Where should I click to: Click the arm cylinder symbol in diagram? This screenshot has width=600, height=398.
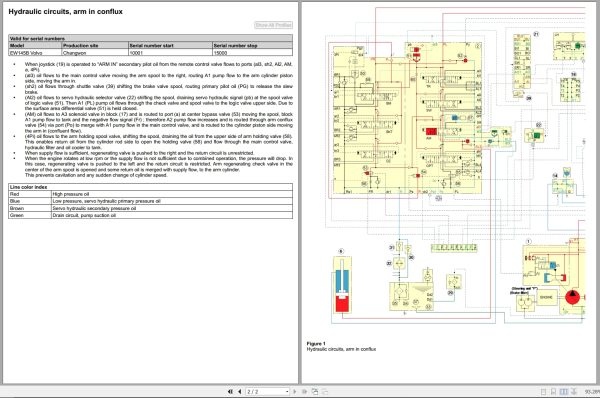[x=342, y=285]
